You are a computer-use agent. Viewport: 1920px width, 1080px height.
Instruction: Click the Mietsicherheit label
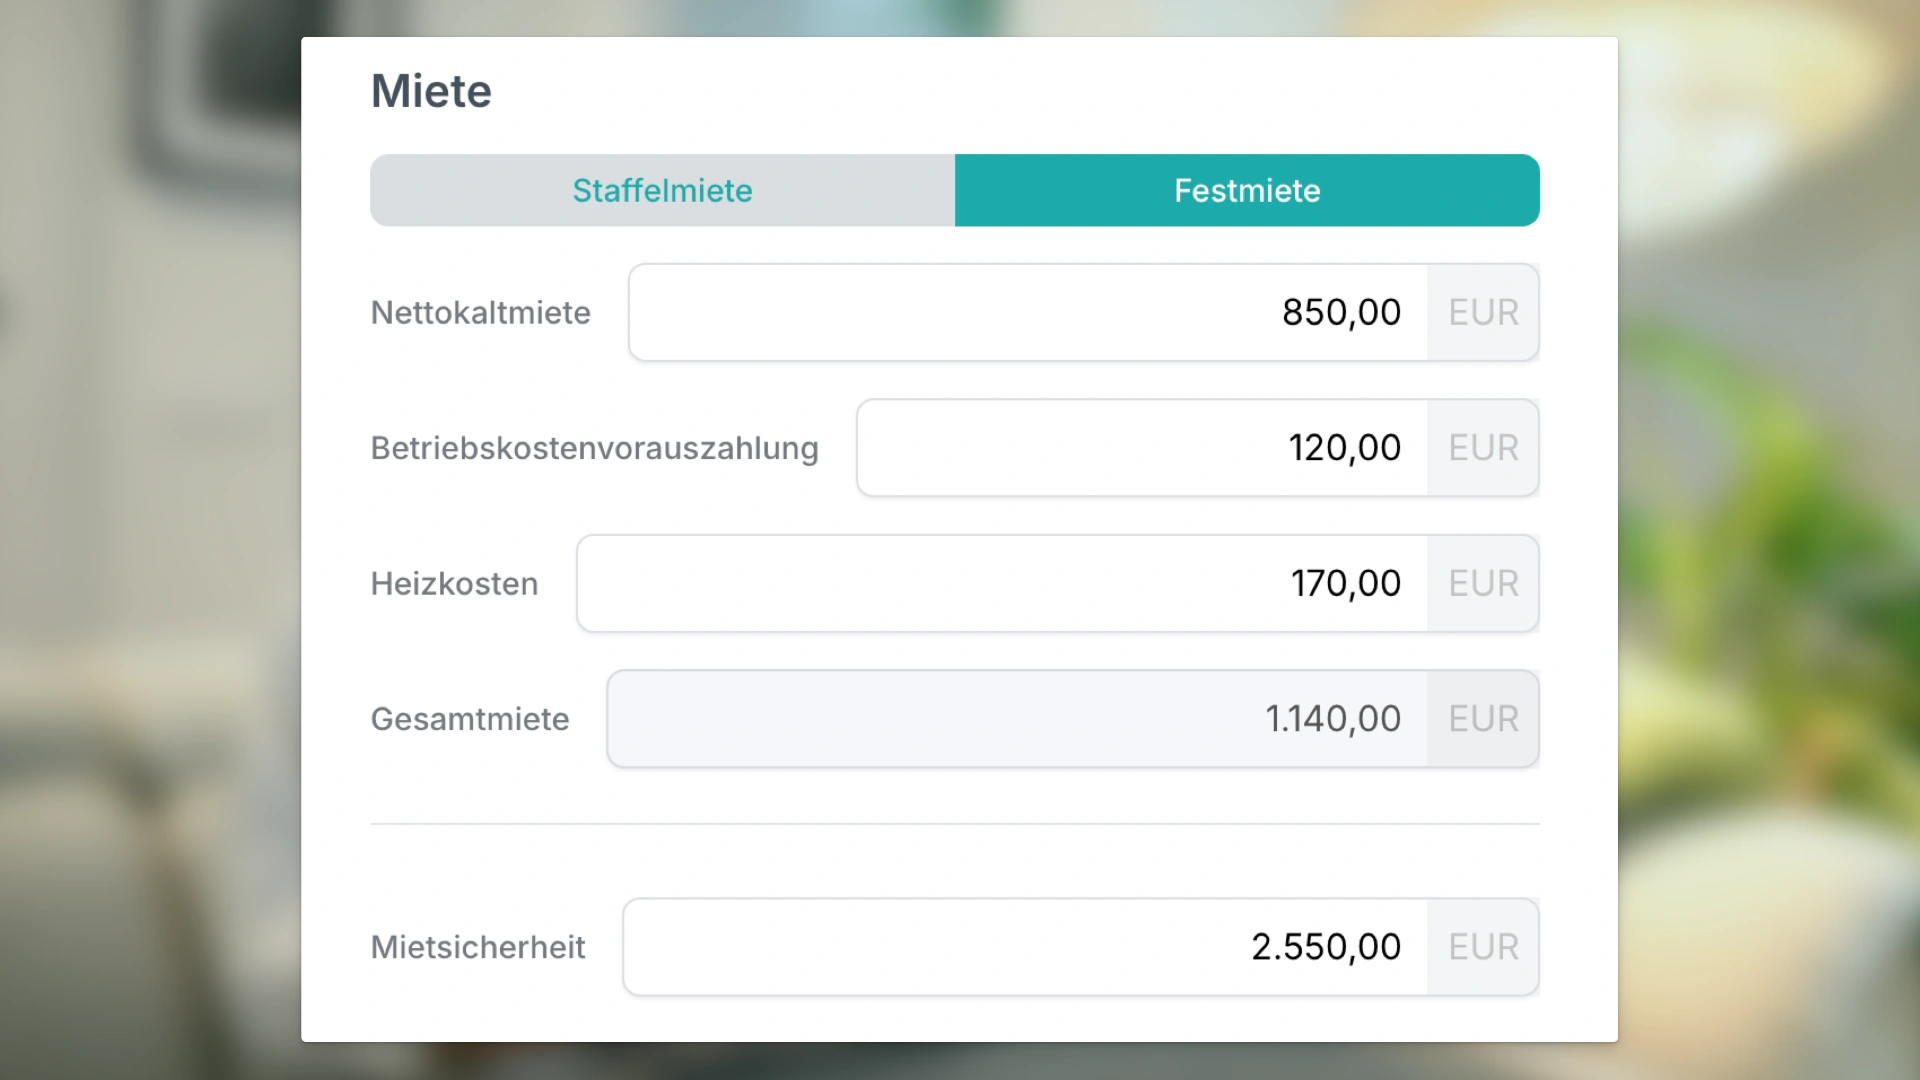tap(477, 947)
